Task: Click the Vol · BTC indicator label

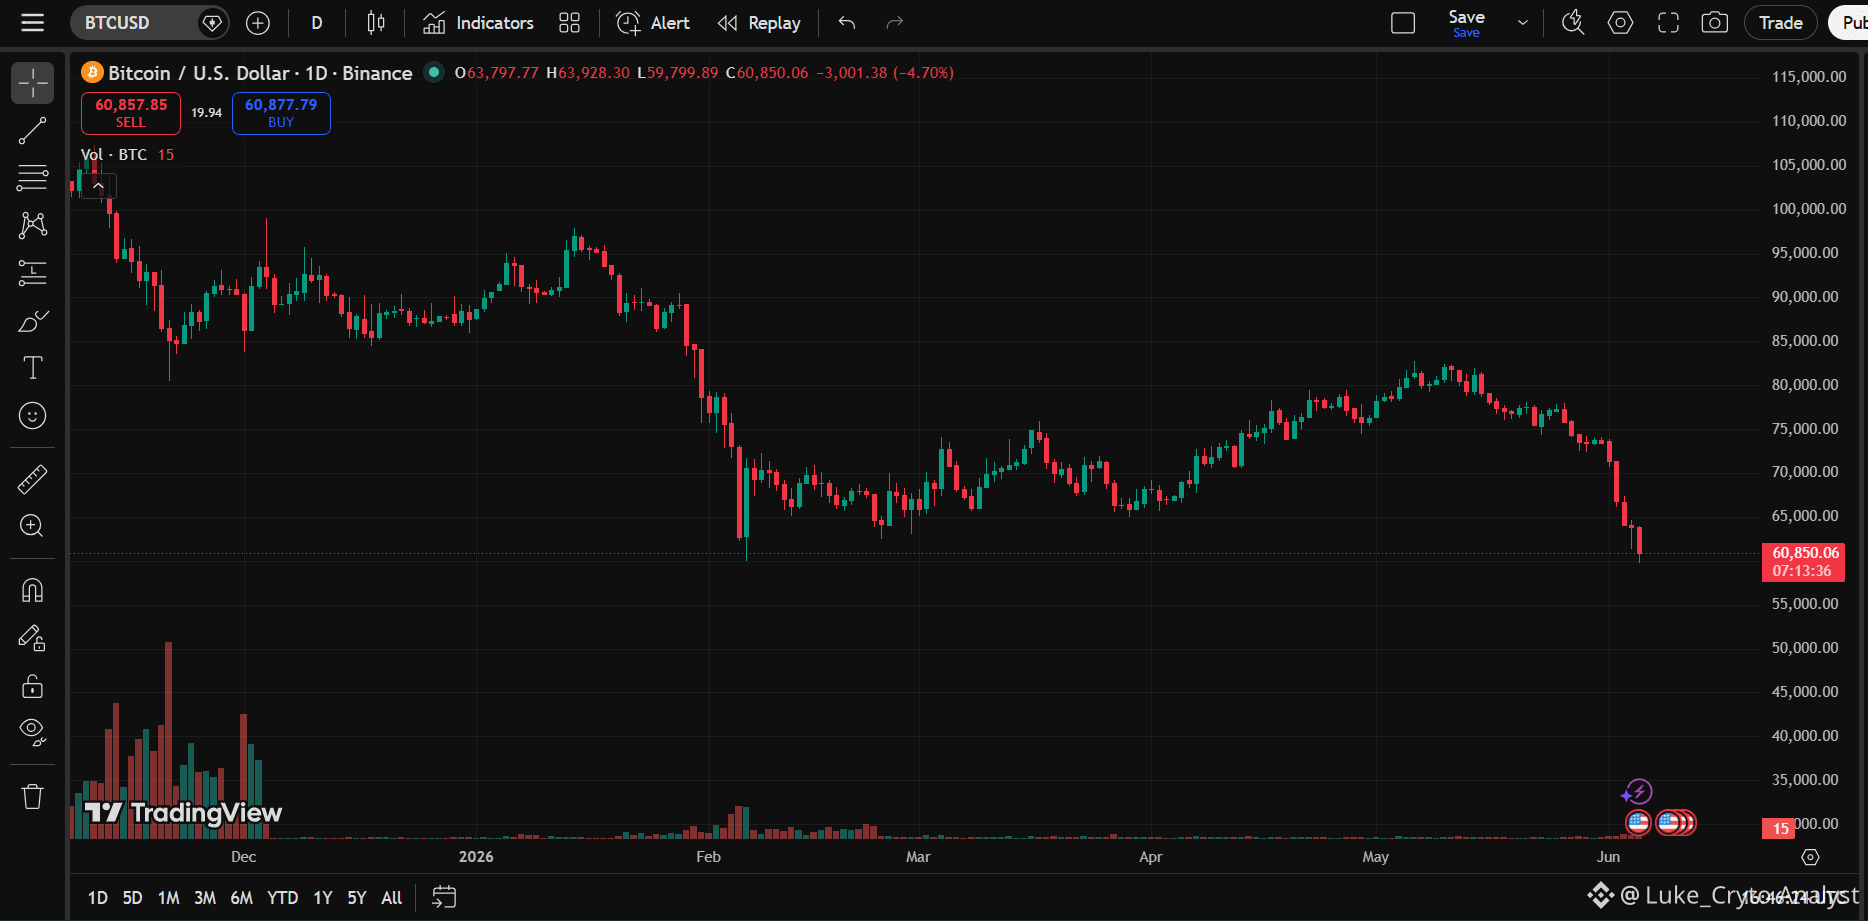Action: (x=114, y=155)
